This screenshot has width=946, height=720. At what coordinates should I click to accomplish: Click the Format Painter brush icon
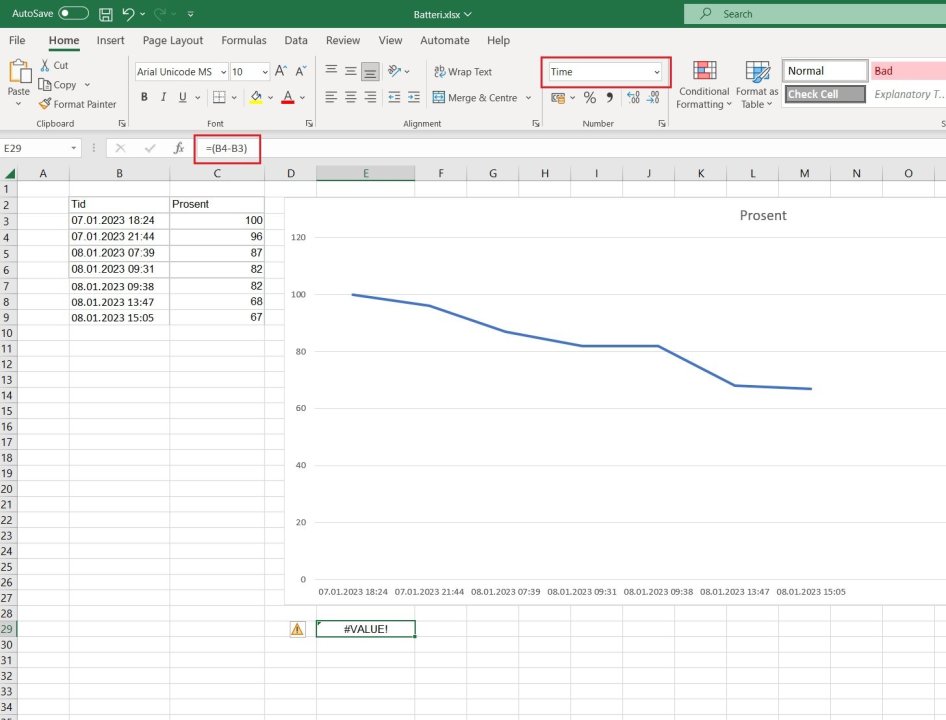point(45,104)
